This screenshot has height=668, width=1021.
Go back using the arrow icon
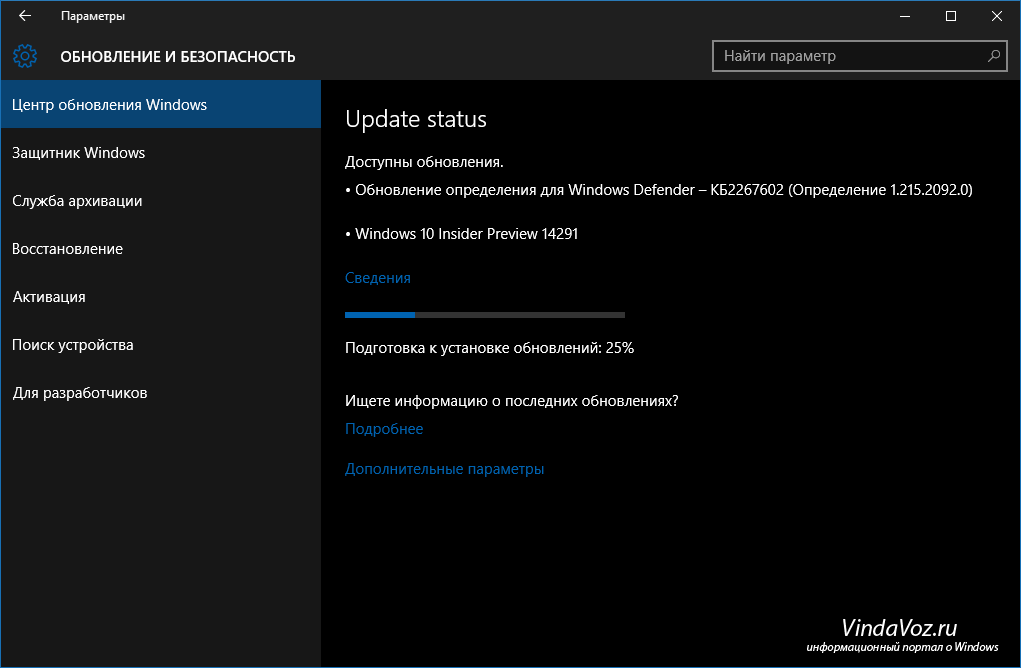[x=25, y=16]
